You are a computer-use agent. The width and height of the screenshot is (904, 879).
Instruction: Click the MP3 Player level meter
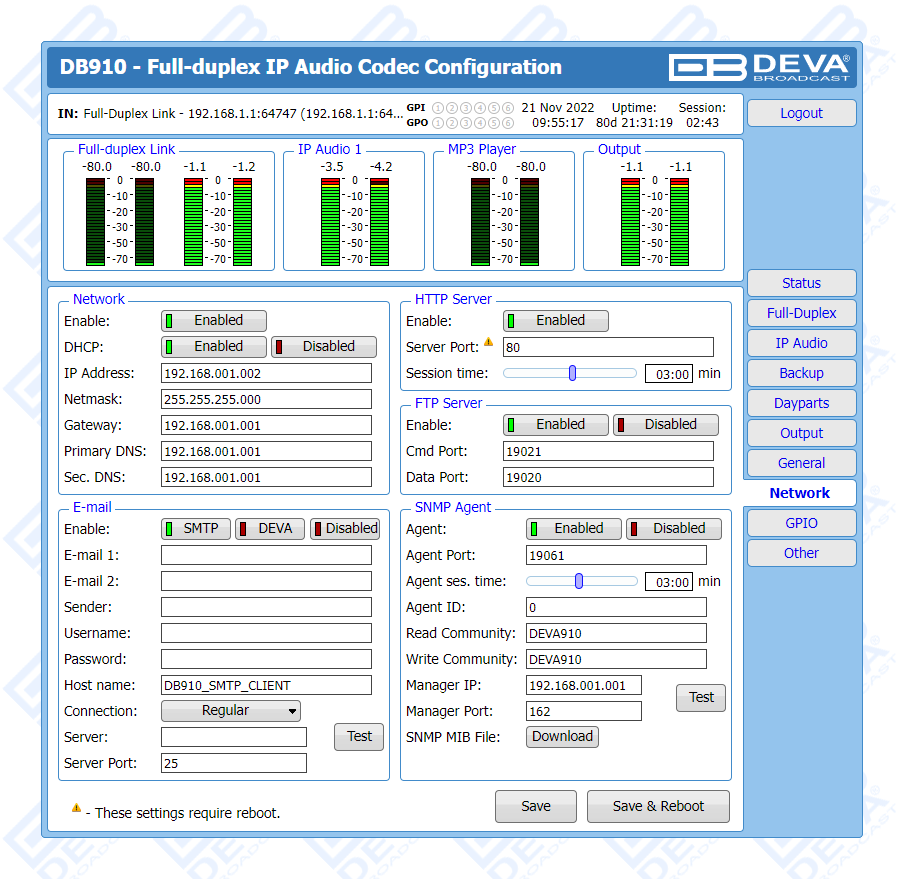(x=505, y=221)
